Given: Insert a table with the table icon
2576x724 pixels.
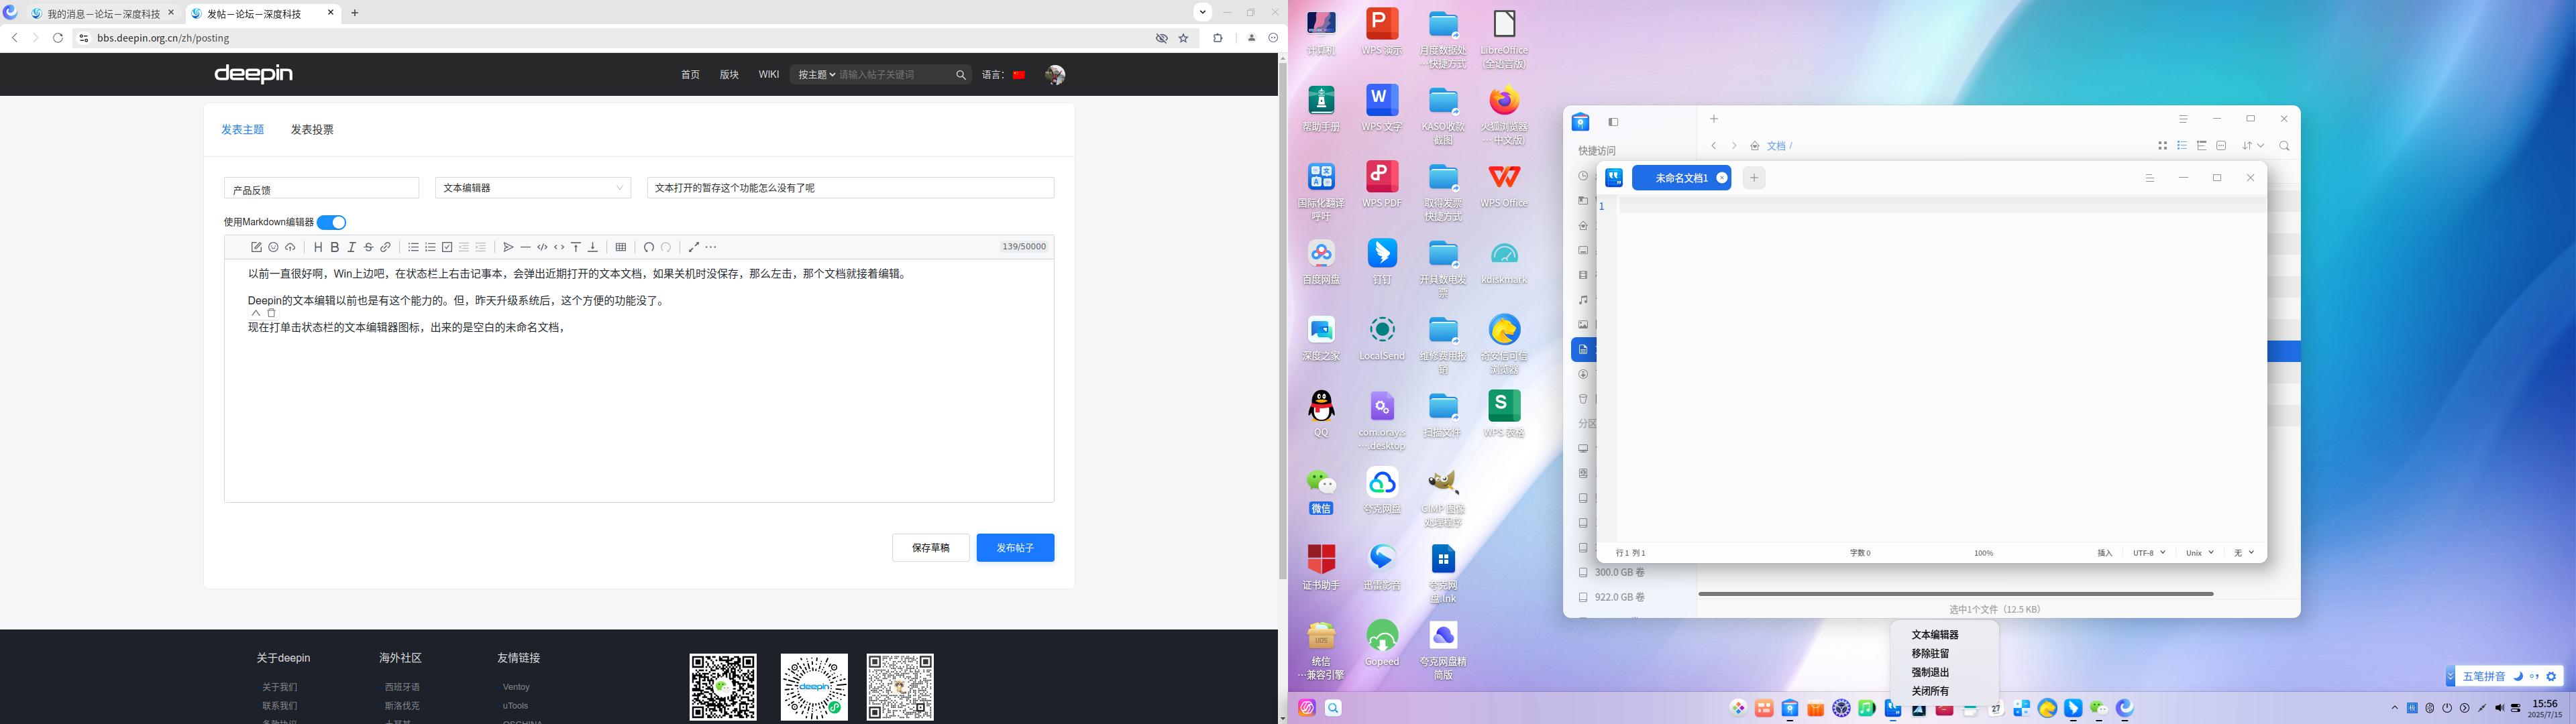Looking at the screenshot, I should pos(621,247).
